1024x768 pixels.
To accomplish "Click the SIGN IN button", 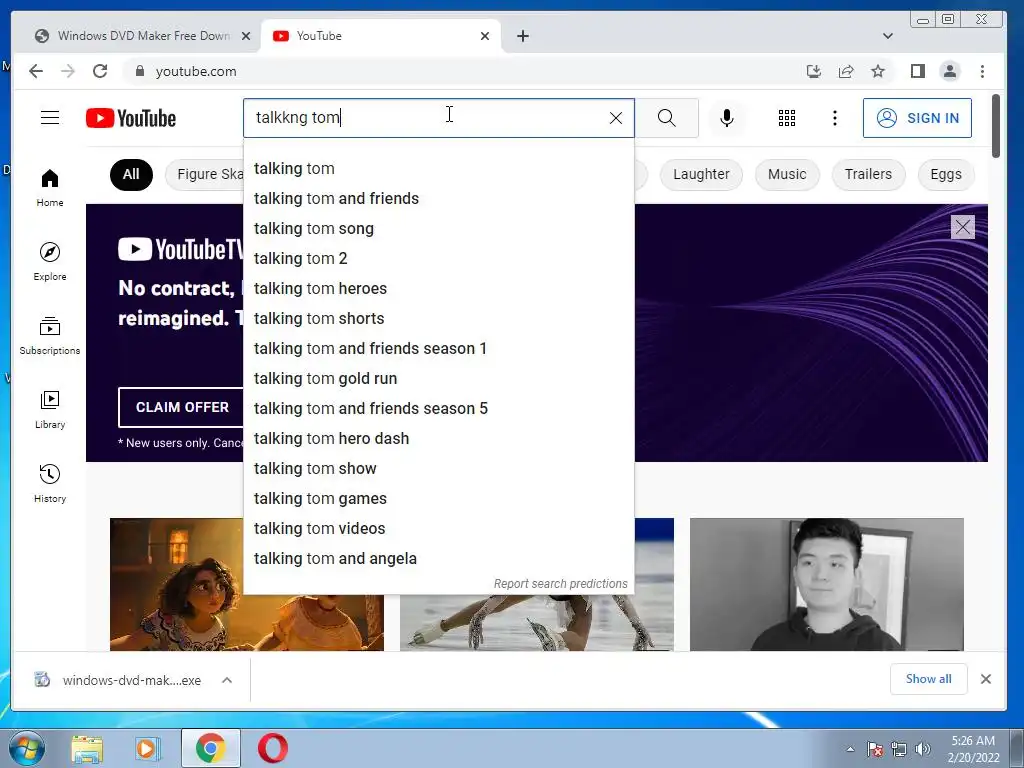I will [x=917, y=118].
